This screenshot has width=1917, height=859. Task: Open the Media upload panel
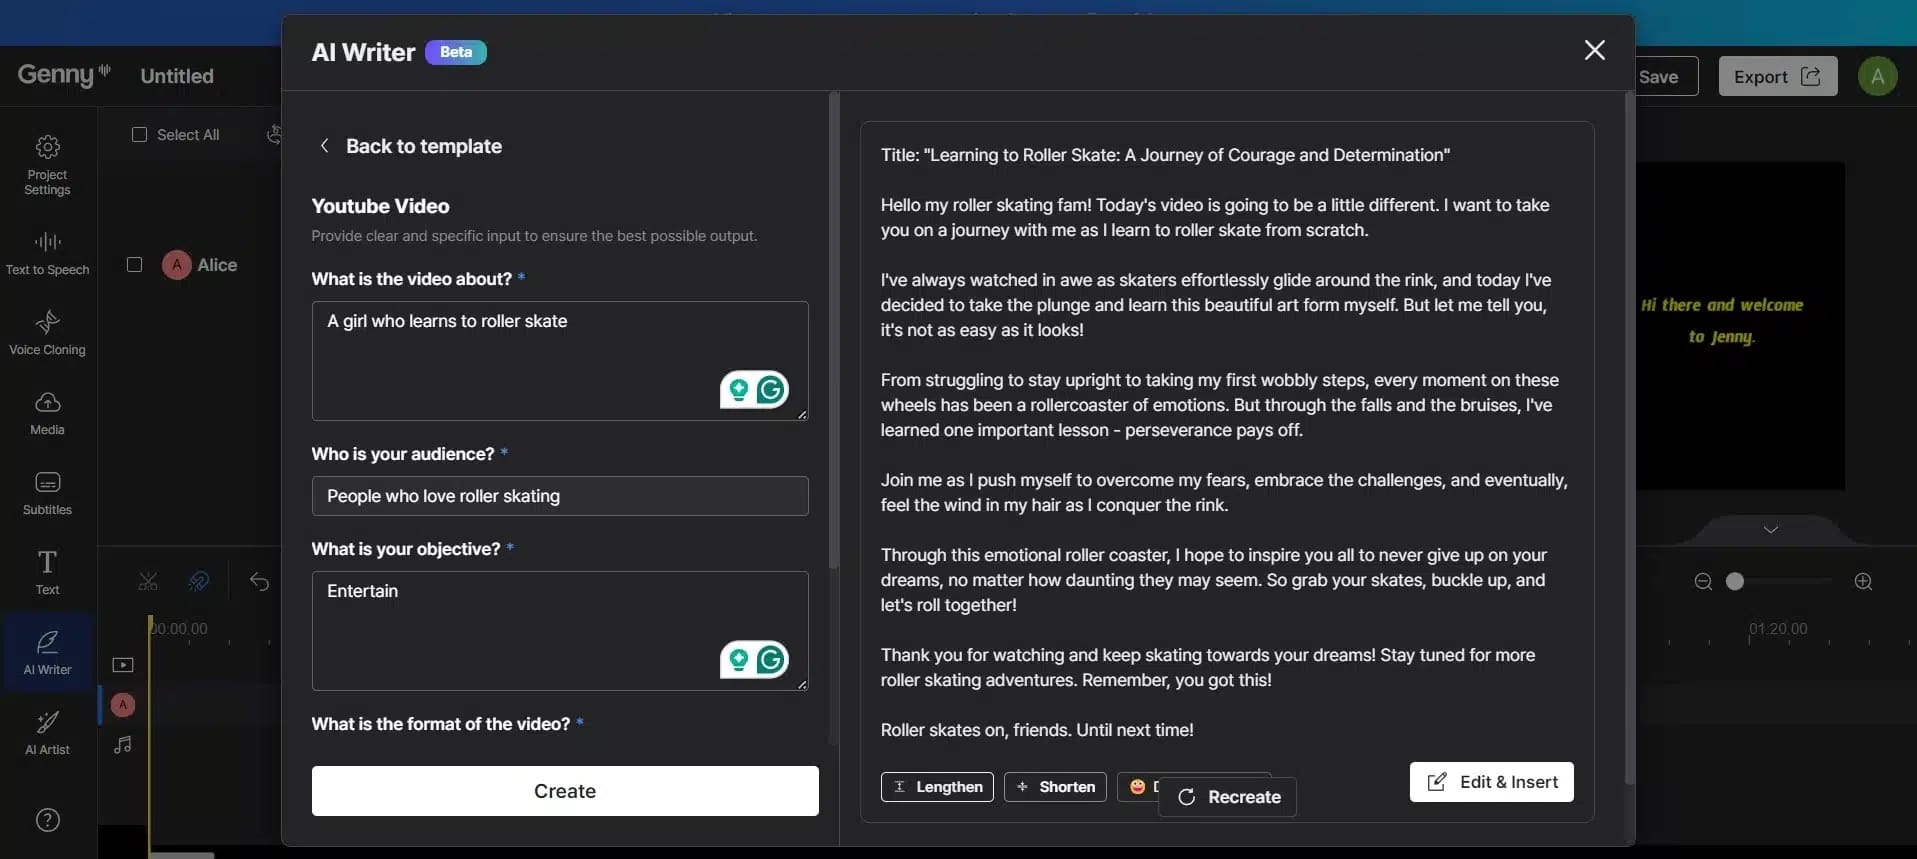pos(47,413)
